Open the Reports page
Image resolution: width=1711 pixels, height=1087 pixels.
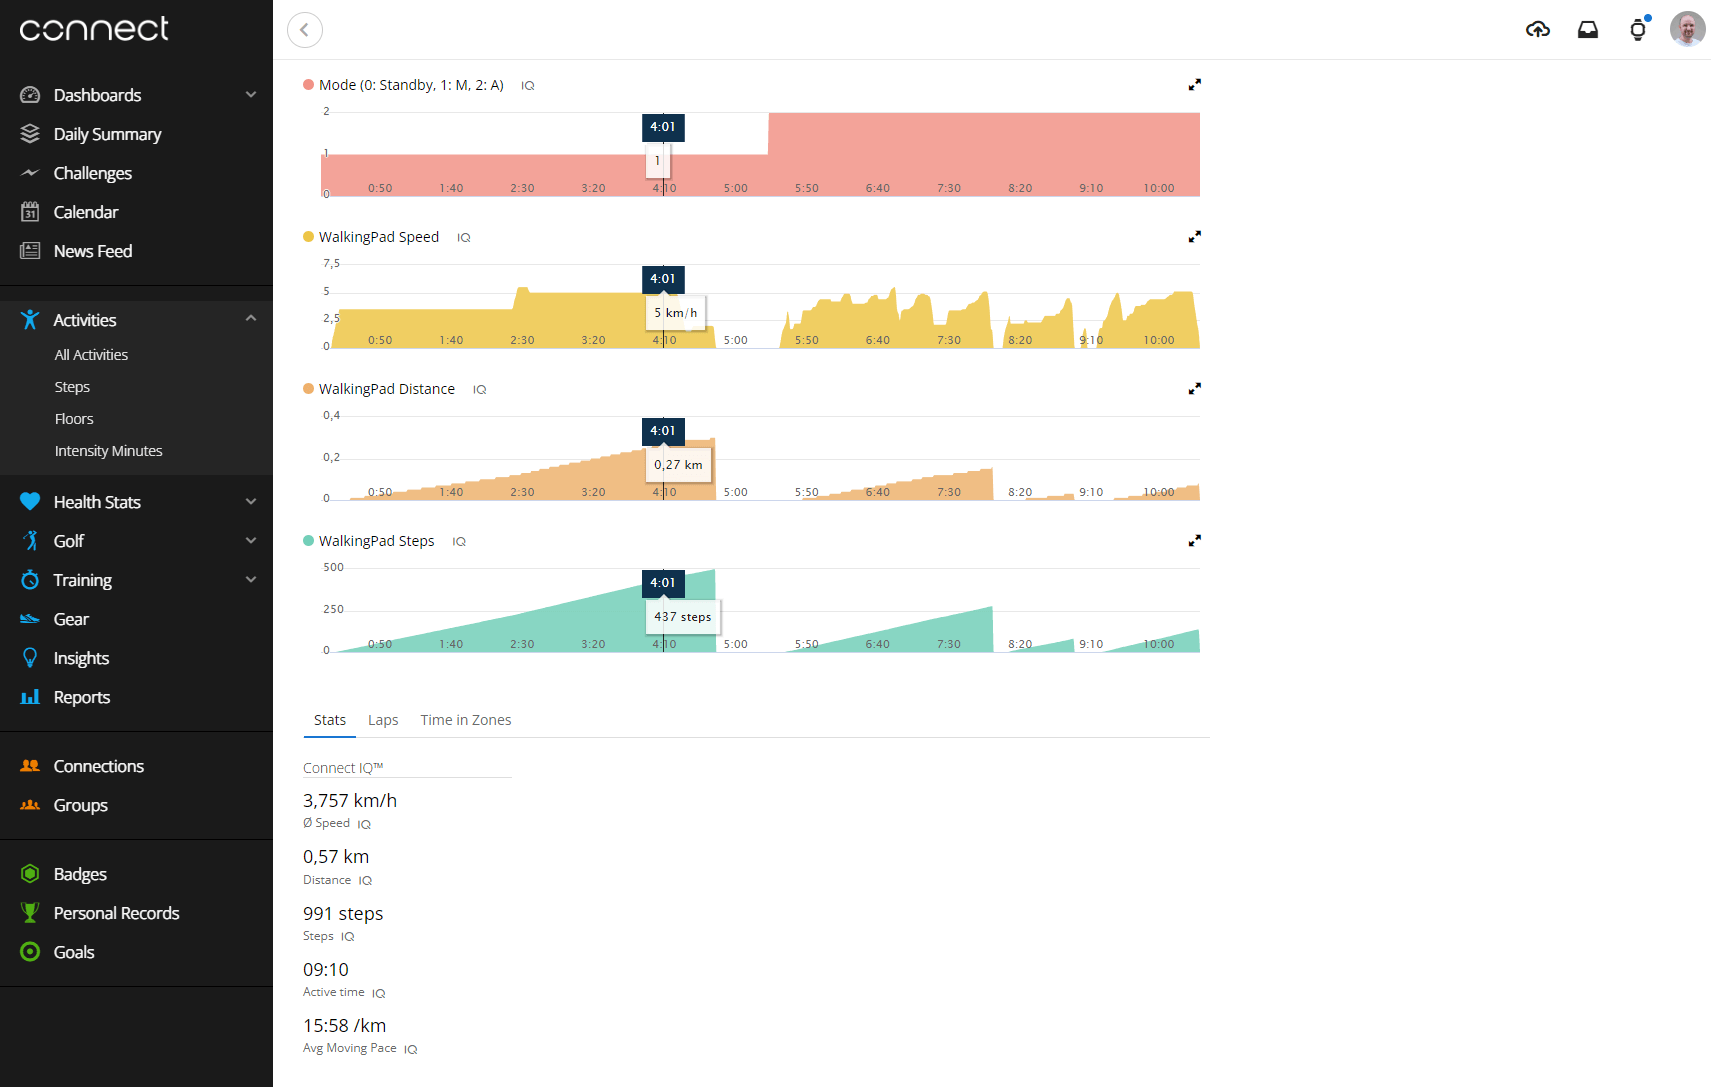click(82, 697)
